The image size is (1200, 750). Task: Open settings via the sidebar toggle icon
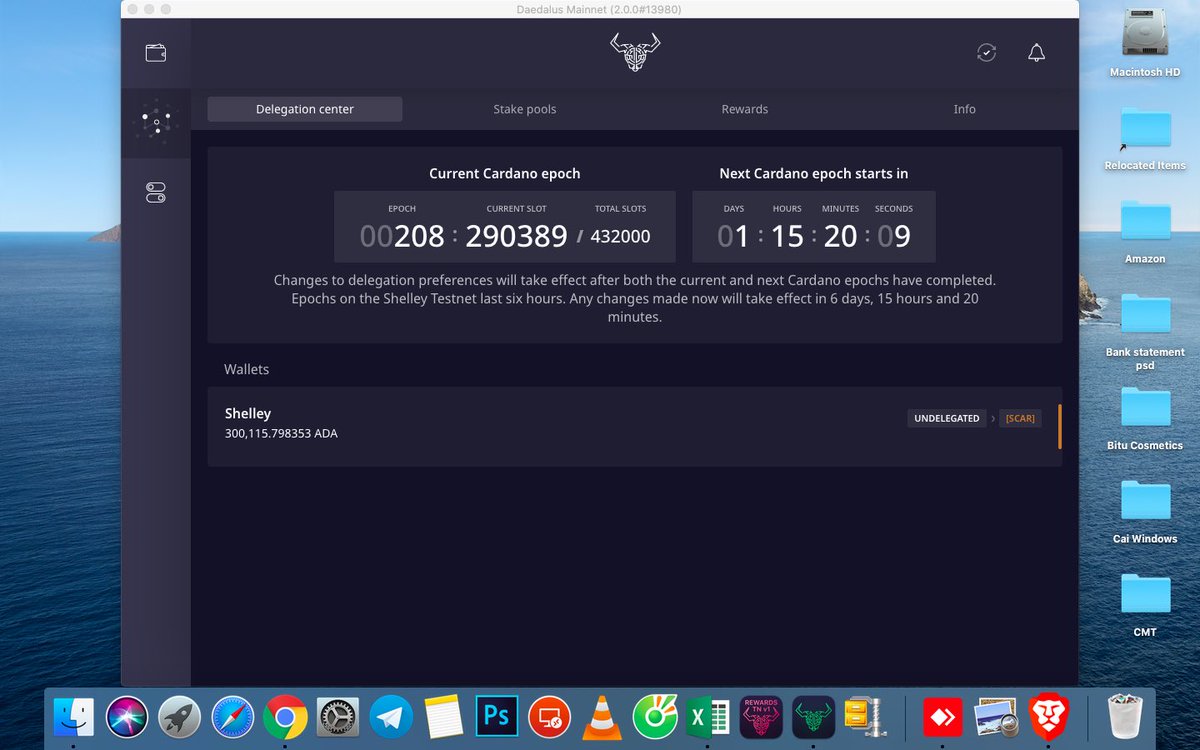(156, 193)
